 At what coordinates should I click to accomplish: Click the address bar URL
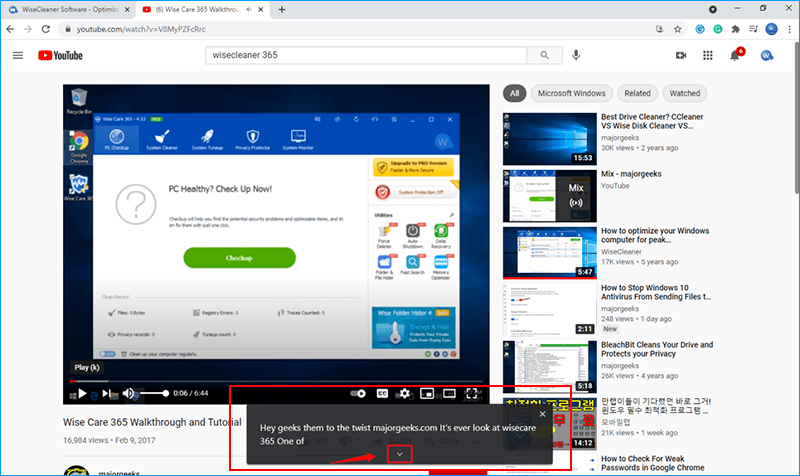pyautogui.click(x=141, y=29)
